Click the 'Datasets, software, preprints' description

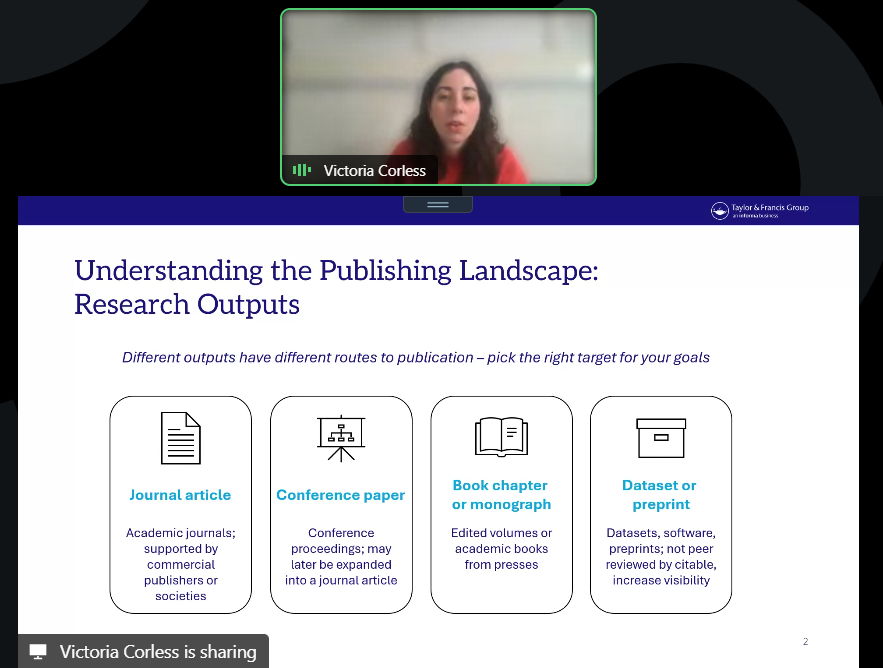pyautogui.click(x=661, y=556)
